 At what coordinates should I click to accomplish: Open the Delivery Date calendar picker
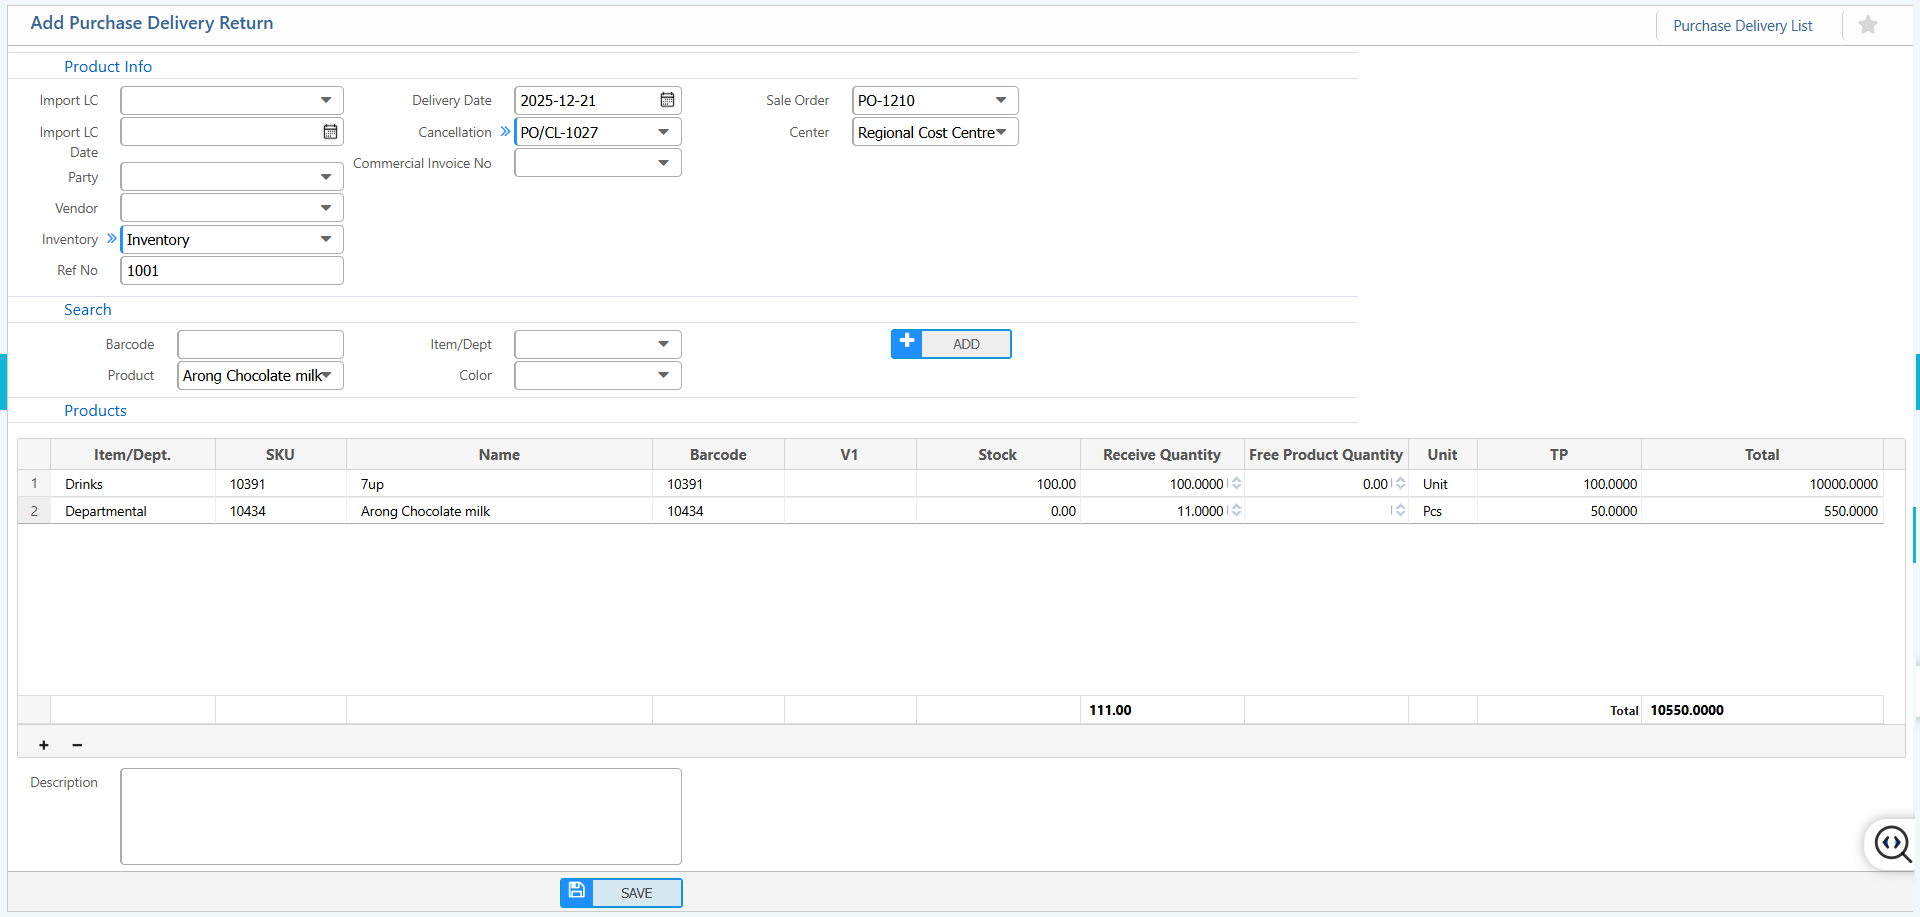[x=666, y=100]
